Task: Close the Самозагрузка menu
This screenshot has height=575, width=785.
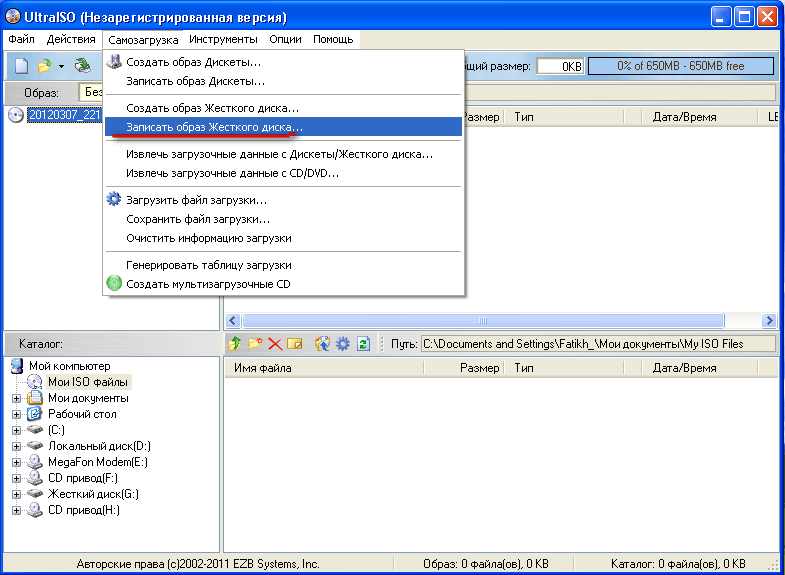Action: pyautogui.click(x=143, y=40)
